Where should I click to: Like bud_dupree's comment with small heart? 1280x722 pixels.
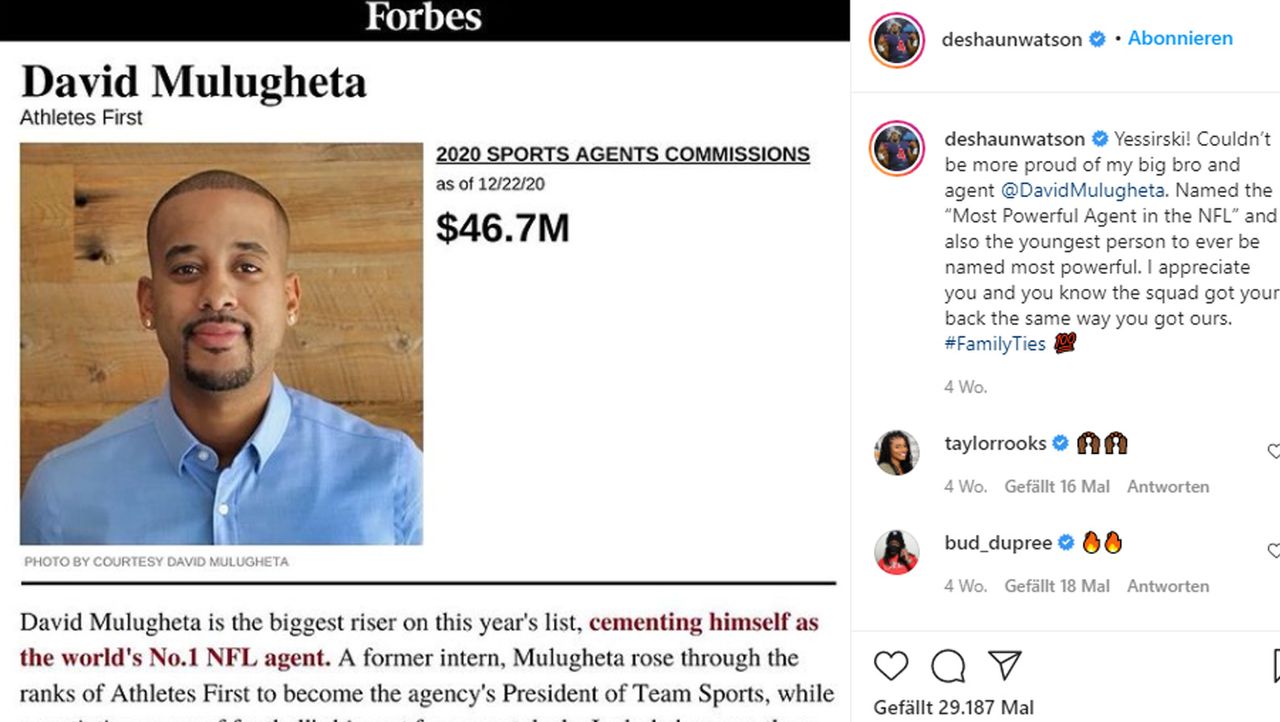[x=1274, y=551]
